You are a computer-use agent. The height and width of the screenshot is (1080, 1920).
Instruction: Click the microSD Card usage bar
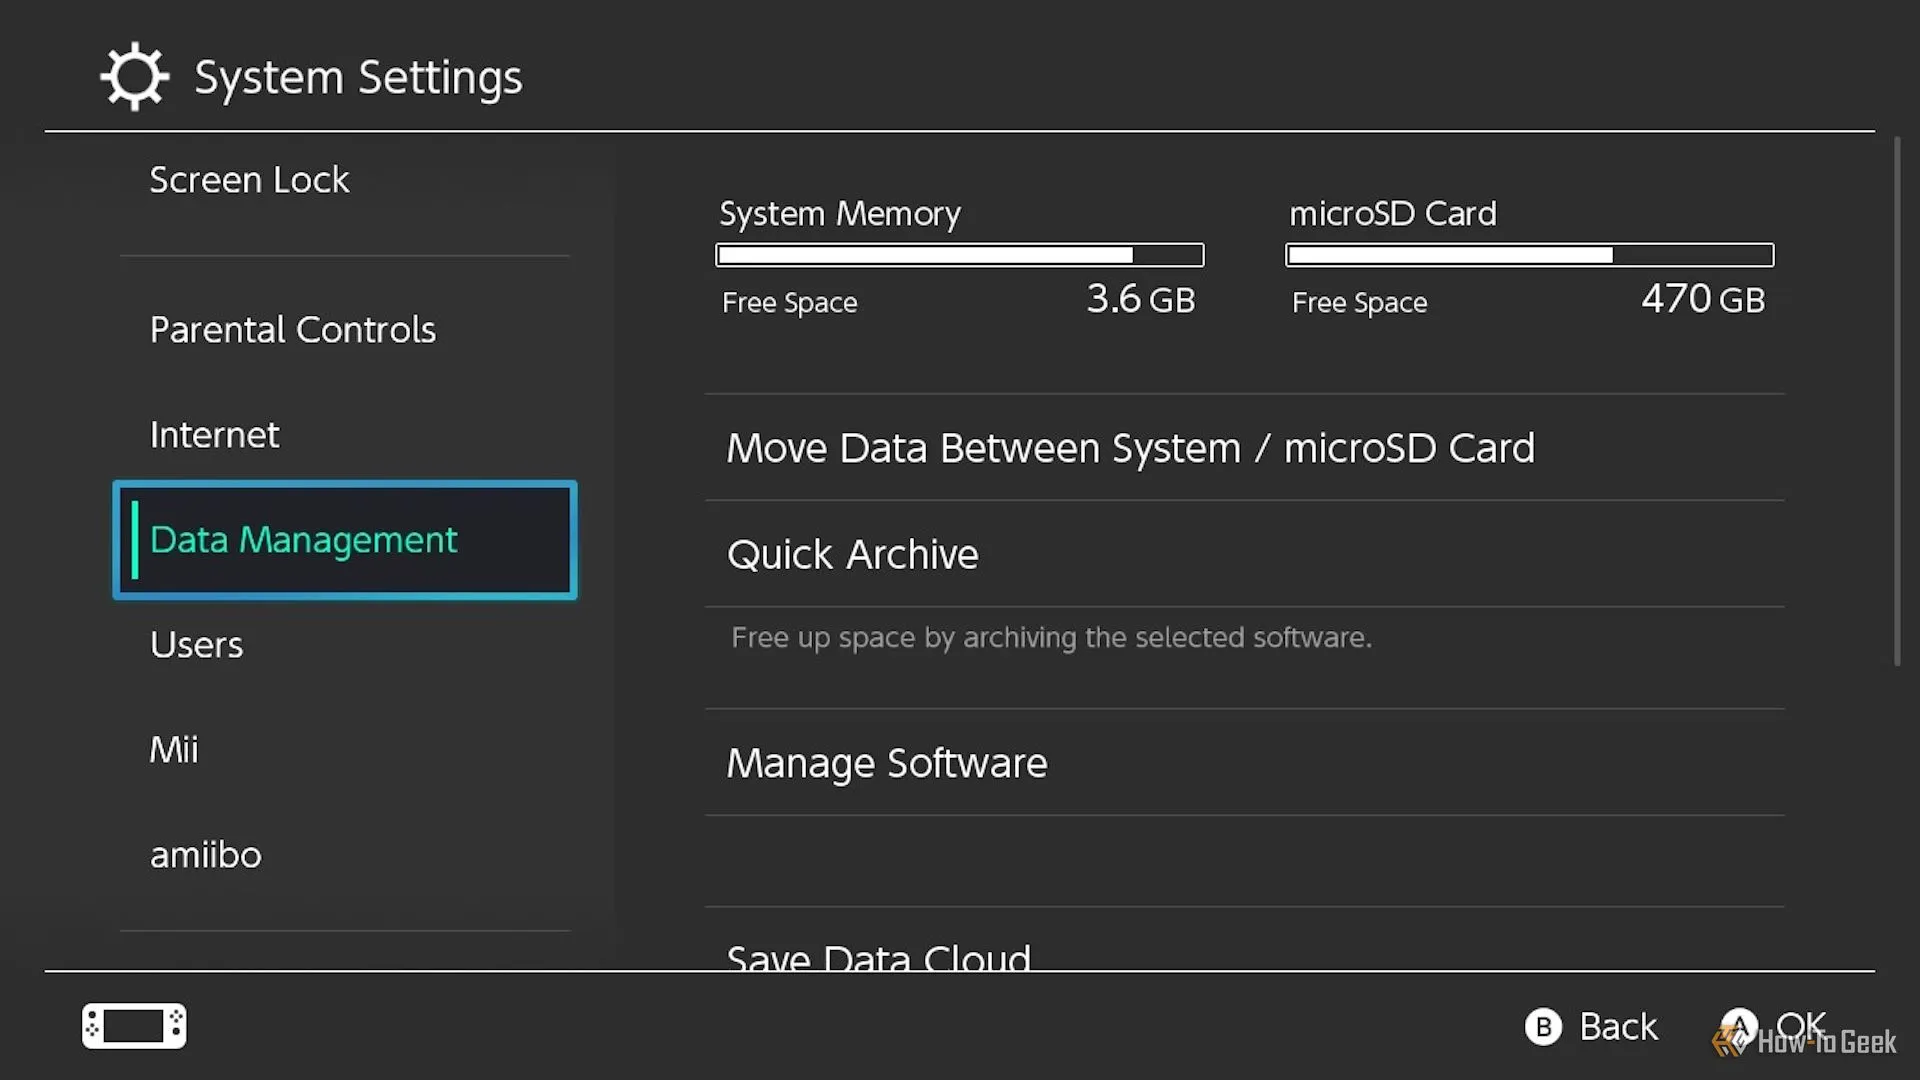[1530, 255]
